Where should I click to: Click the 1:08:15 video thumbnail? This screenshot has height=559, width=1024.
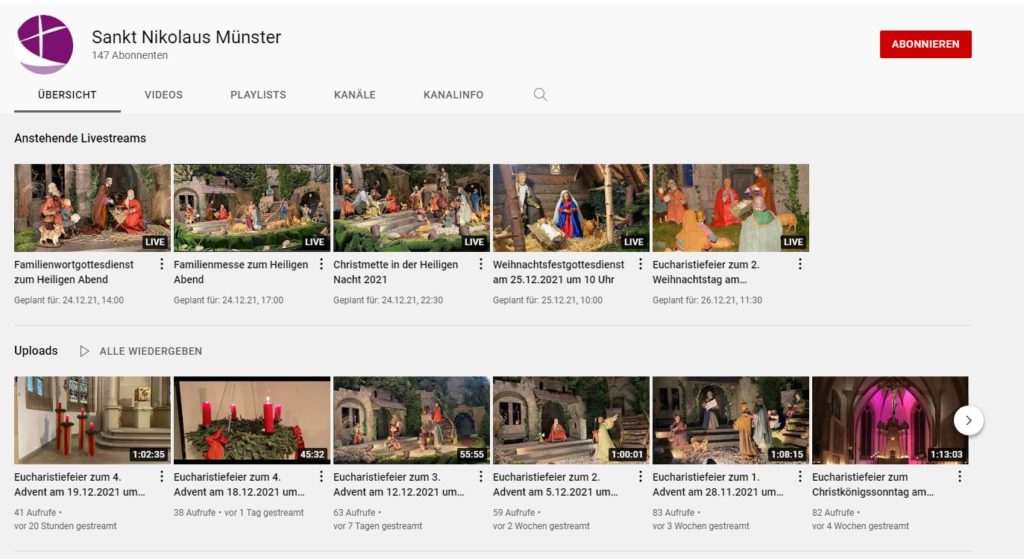731,420
